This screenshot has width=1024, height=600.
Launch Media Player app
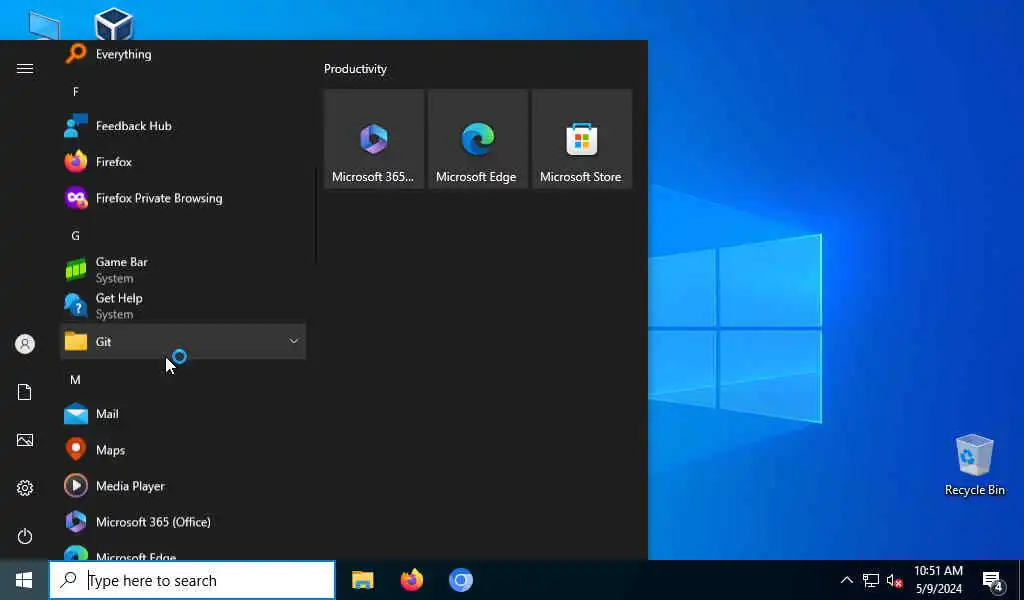(x=183, y=486)
